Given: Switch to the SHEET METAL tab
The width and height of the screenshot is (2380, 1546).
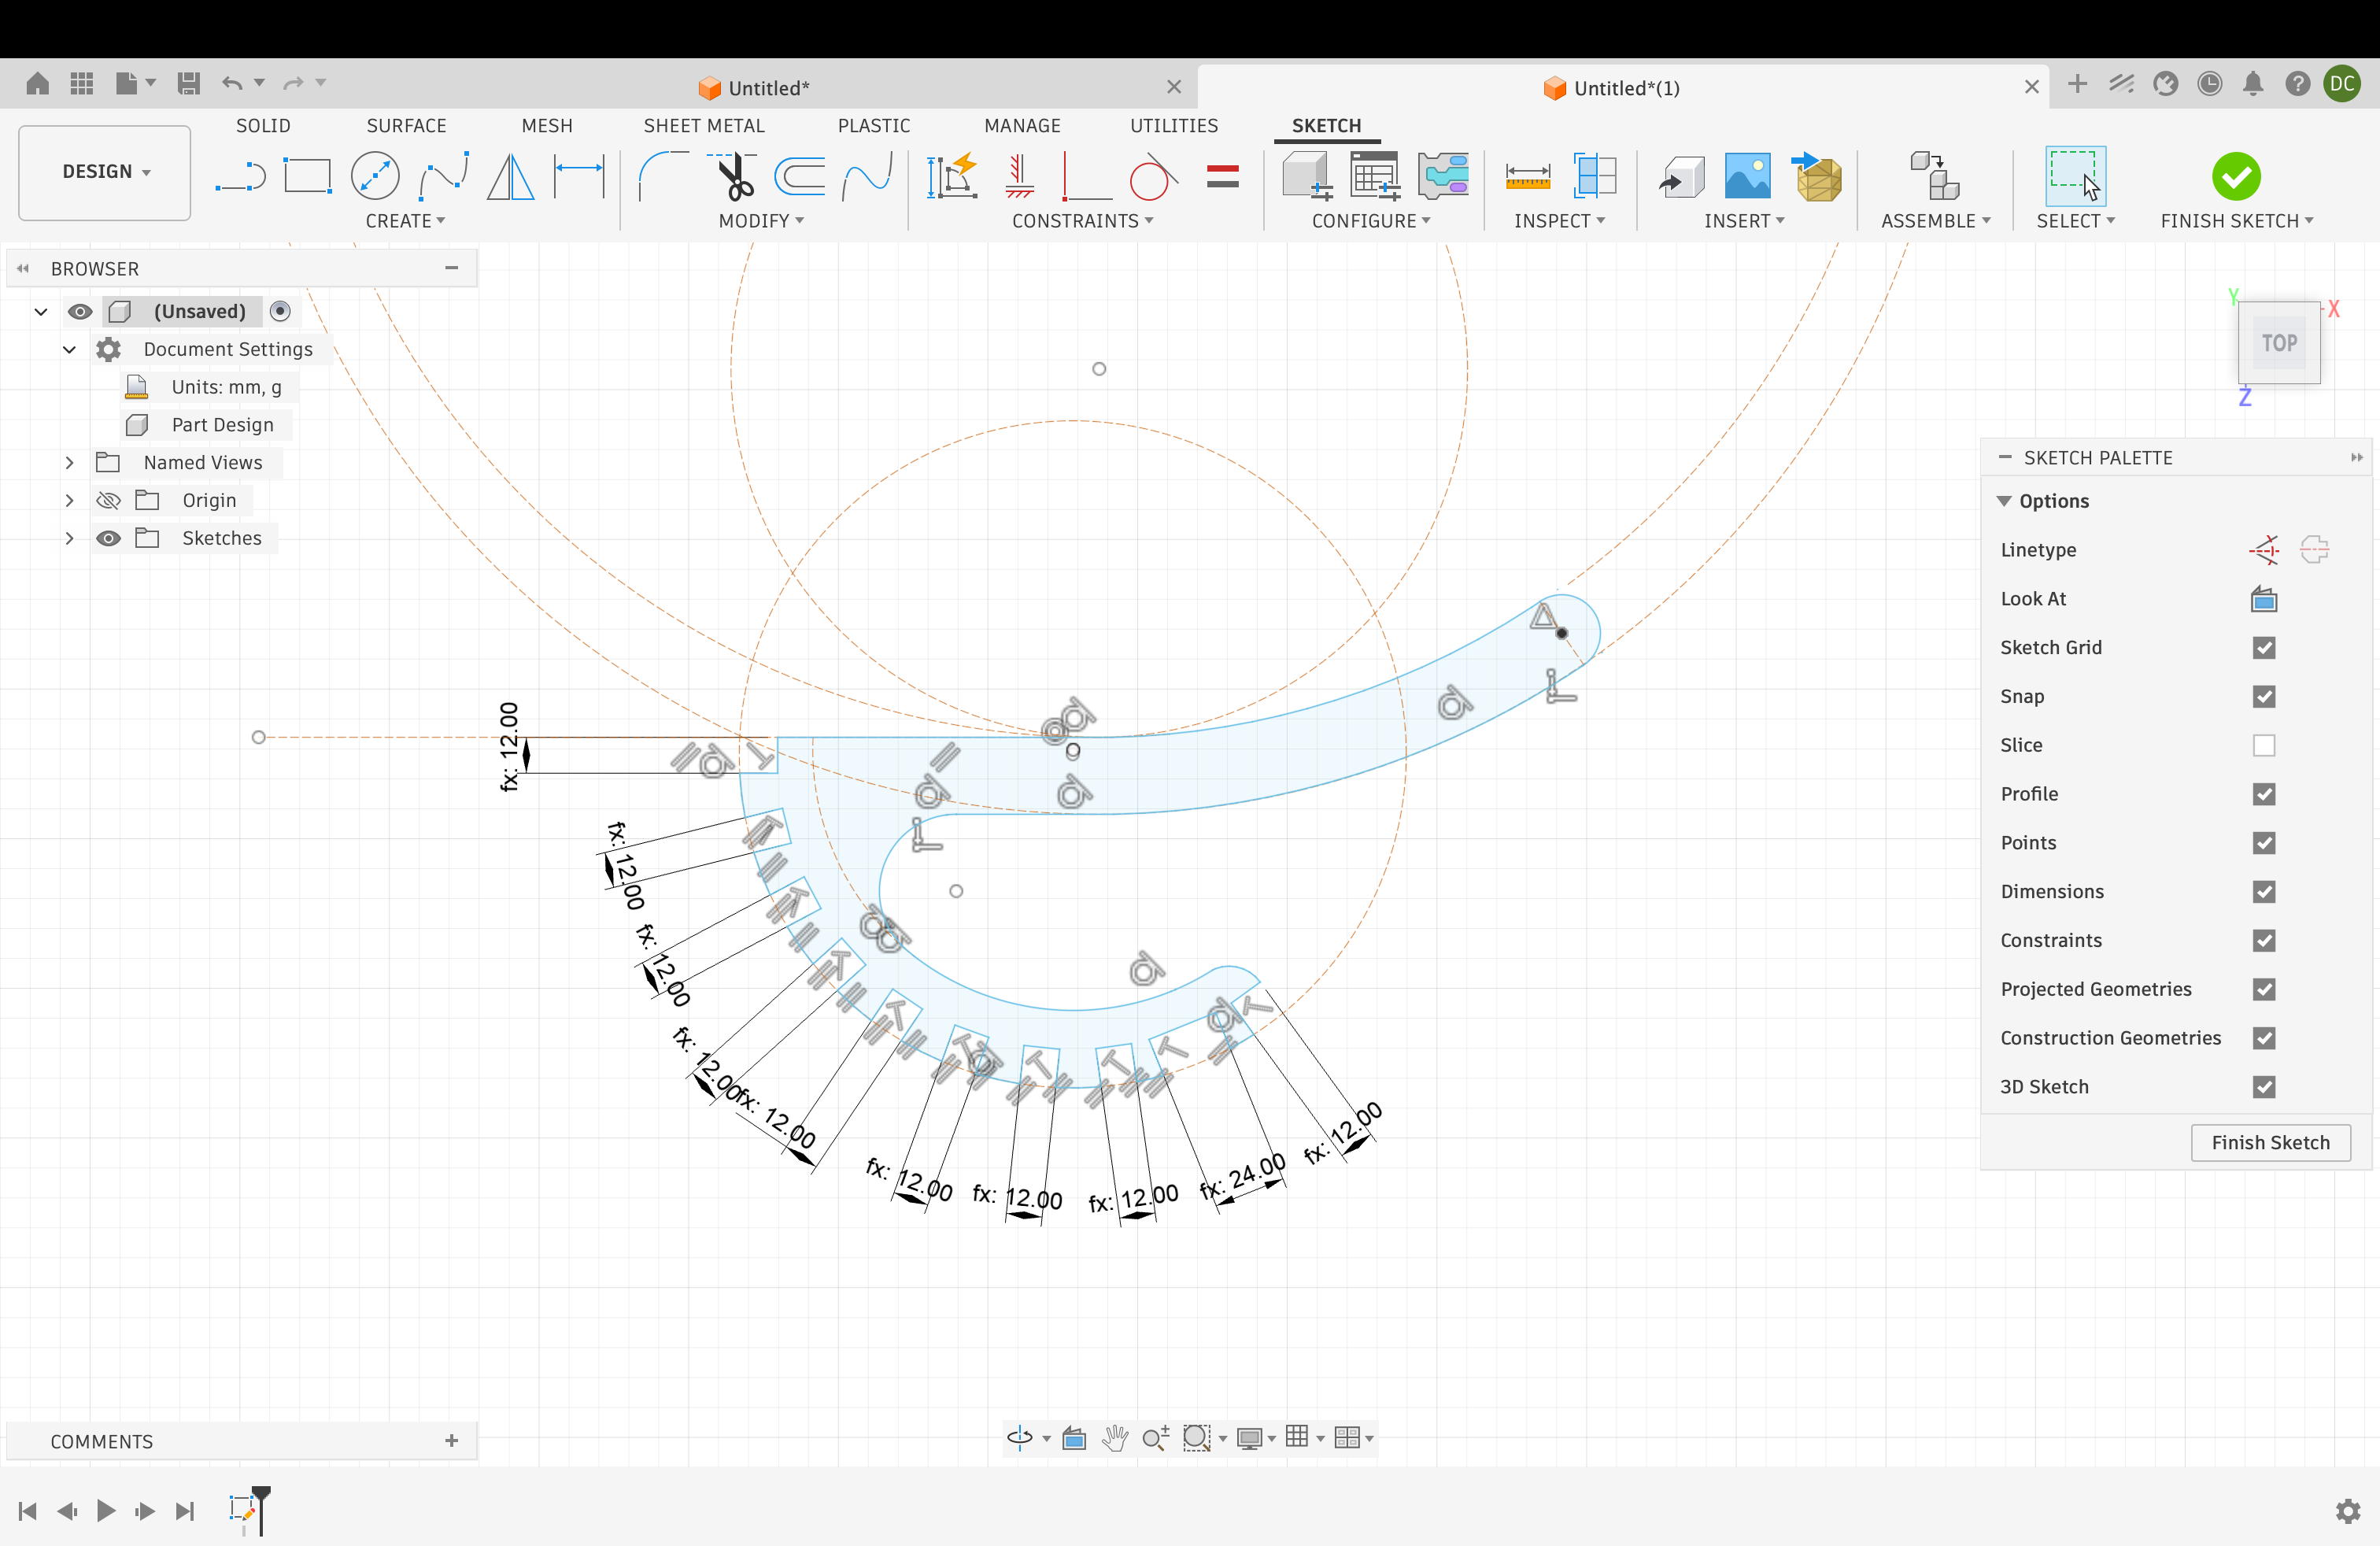Looking at the screenshot, I should point(704,125).
